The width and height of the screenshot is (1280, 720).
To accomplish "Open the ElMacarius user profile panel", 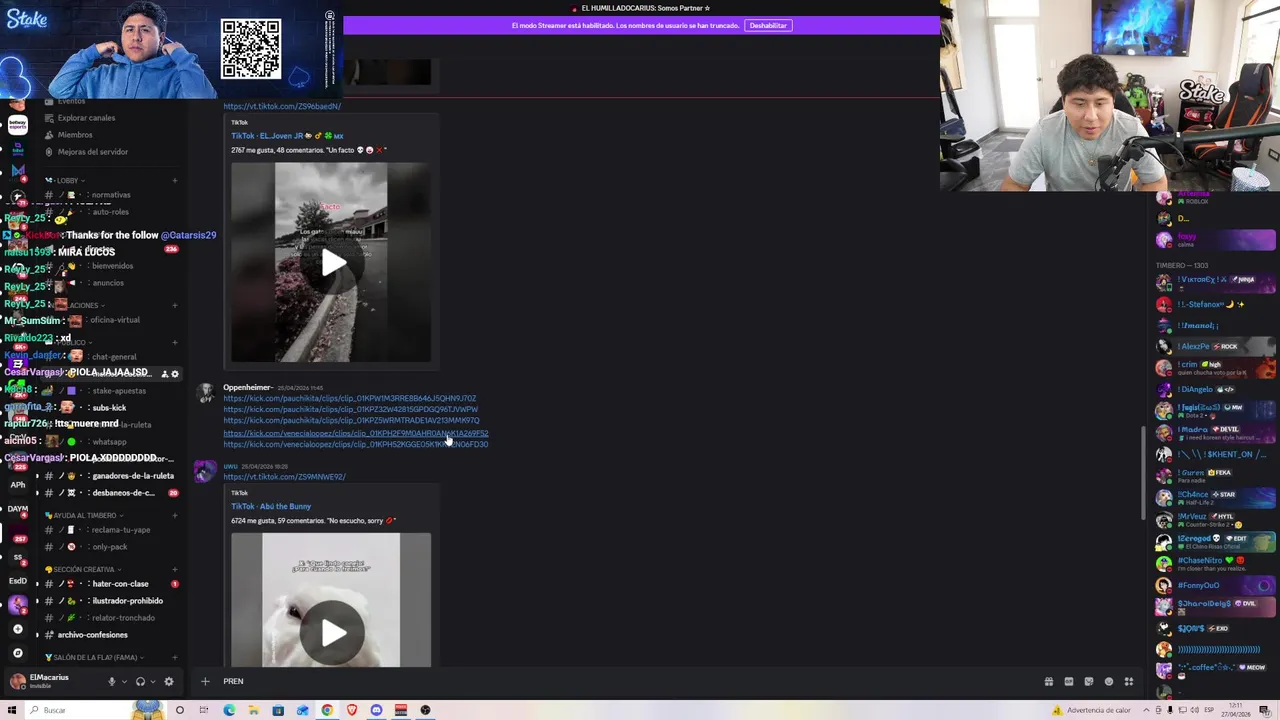I will pyautogui.click(x=50, y=681).
